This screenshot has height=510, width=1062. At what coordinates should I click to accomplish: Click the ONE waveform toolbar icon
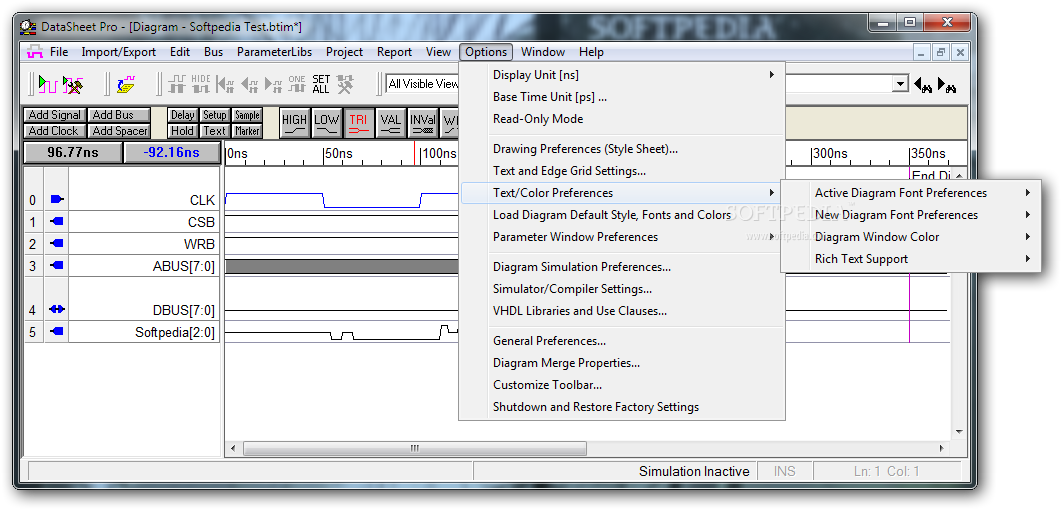[297, 84]
